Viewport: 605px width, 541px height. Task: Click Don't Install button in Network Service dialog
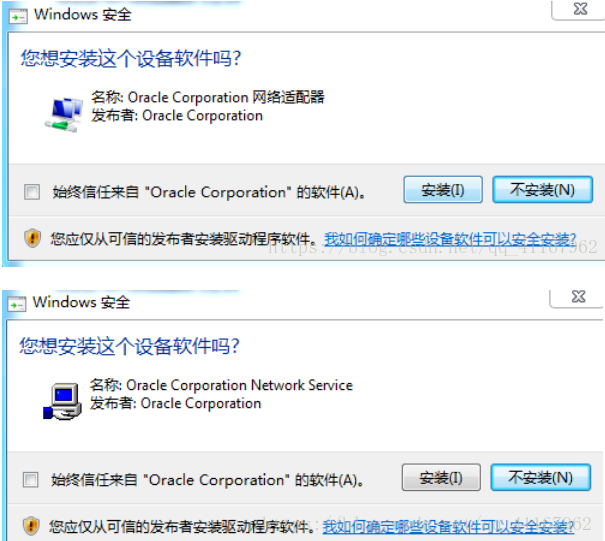(x=540, y=477)
